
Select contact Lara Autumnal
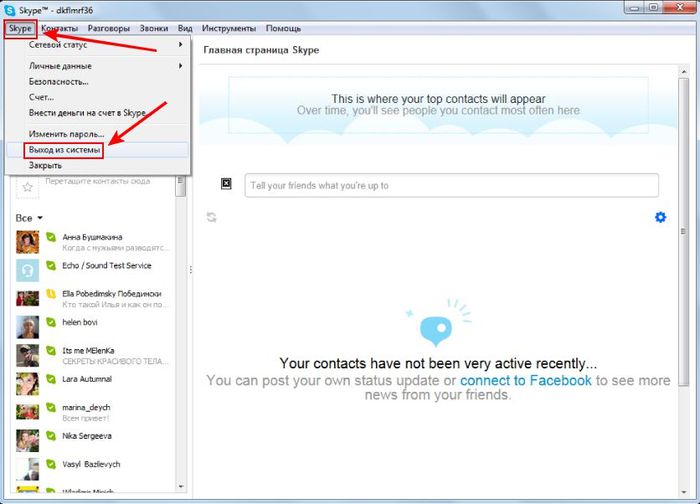click(x=94, y=384)
